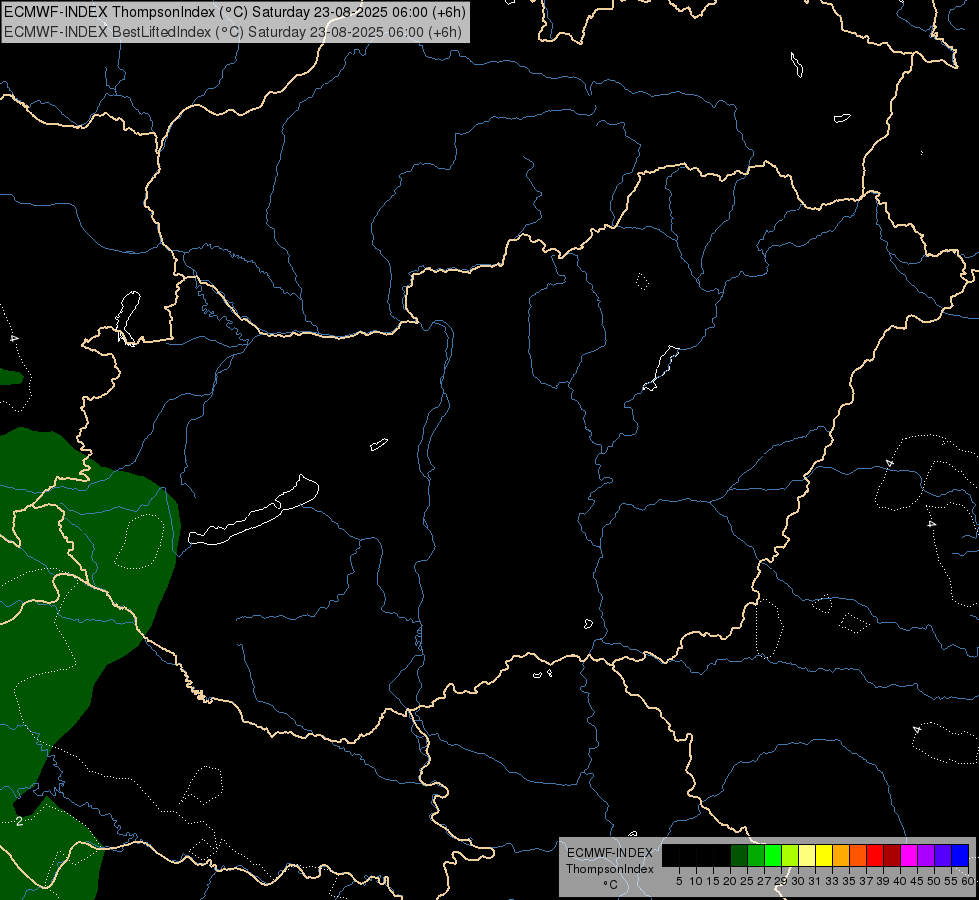Pick the indigo 50–55 legend swatch

pos(943,855)
